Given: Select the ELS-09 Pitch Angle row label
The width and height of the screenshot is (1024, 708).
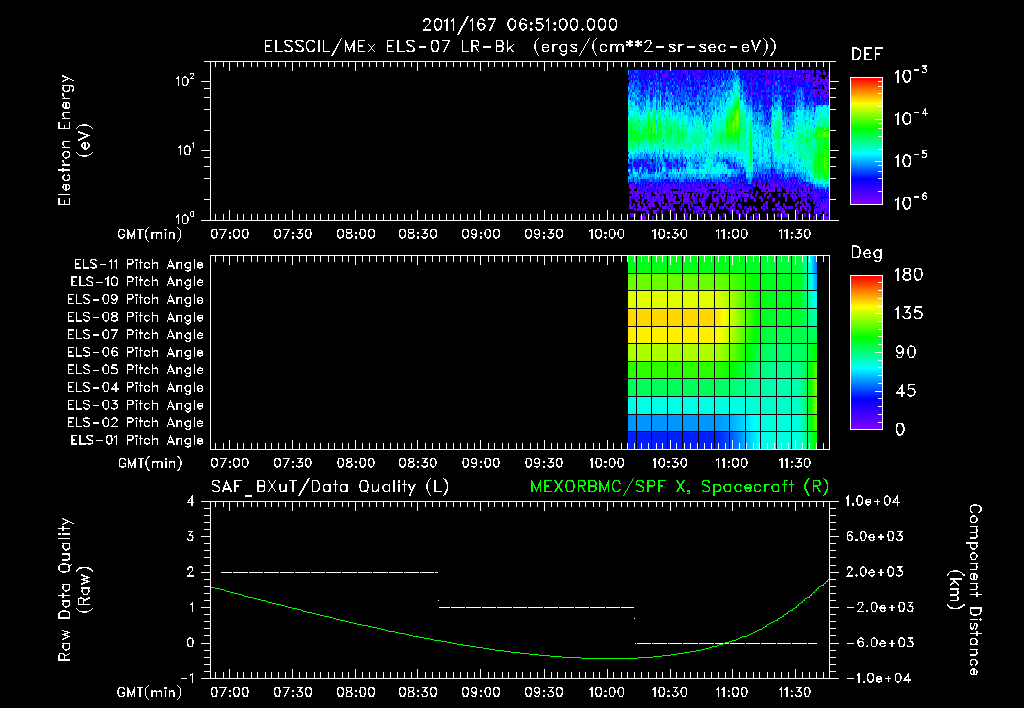Looking at the screenshot, I should 135,300.
